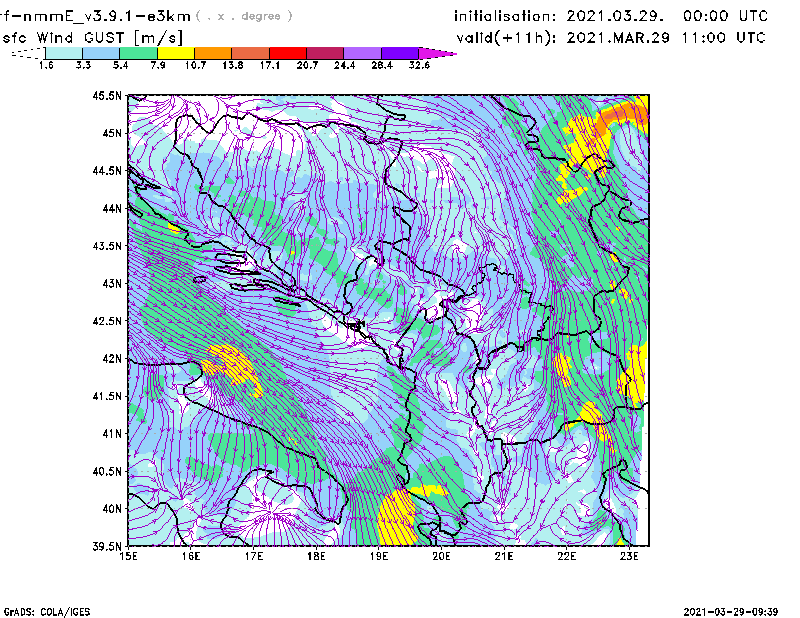Screen dimensions: 800x618
Task: Click the 'GrADS: COLA/IGES' footer text
Action: 47,612
